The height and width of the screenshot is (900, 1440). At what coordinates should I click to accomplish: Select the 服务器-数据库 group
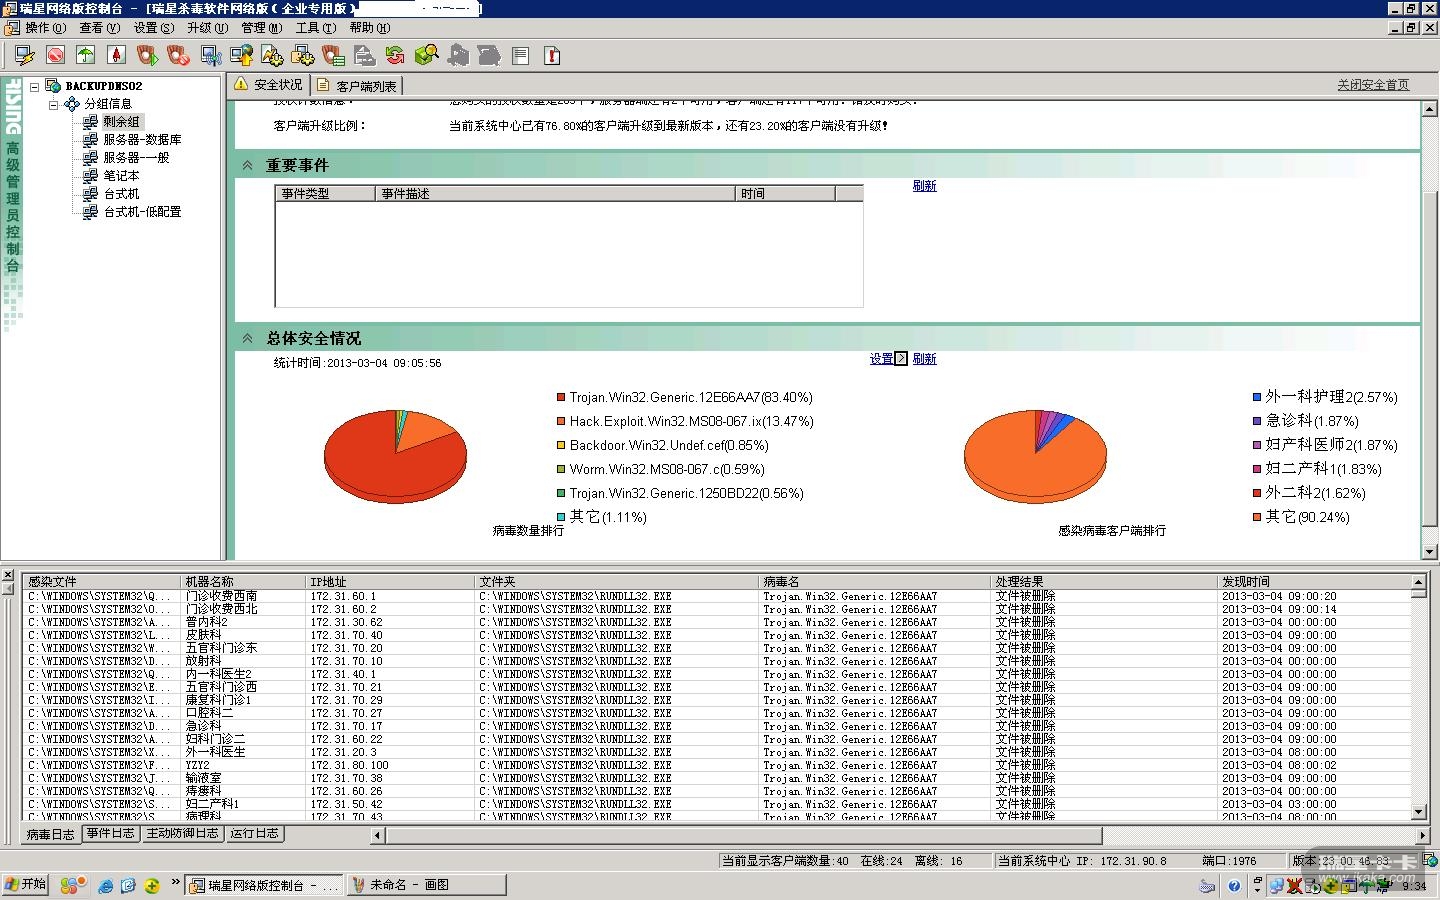coord(142,140)
